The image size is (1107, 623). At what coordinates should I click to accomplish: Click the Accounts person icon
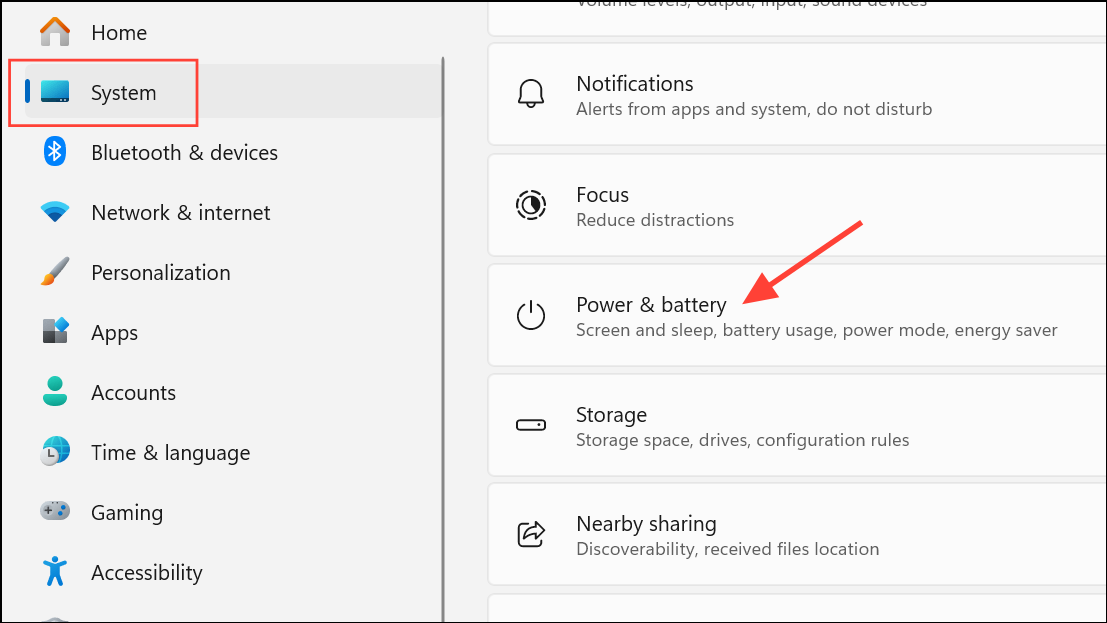55,392
